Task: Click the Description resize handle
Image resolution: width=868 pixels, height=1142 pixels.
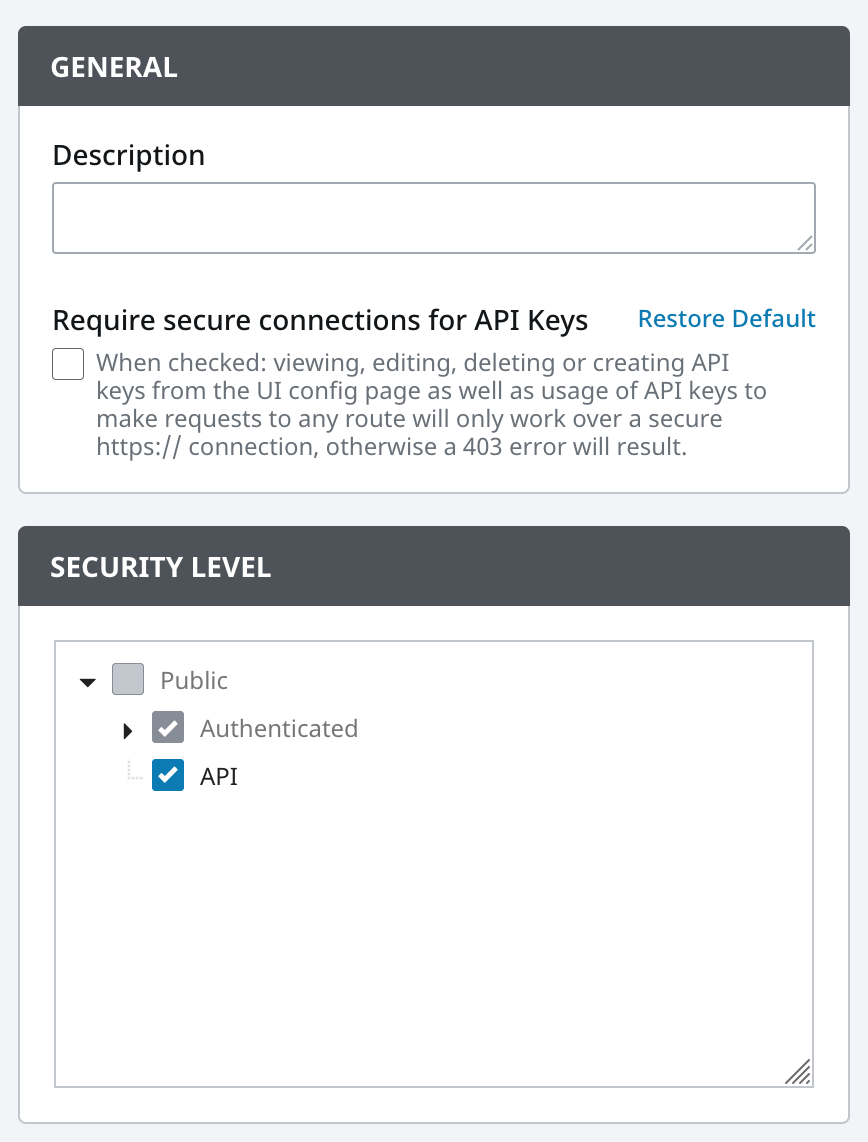Action: (805, 243)
